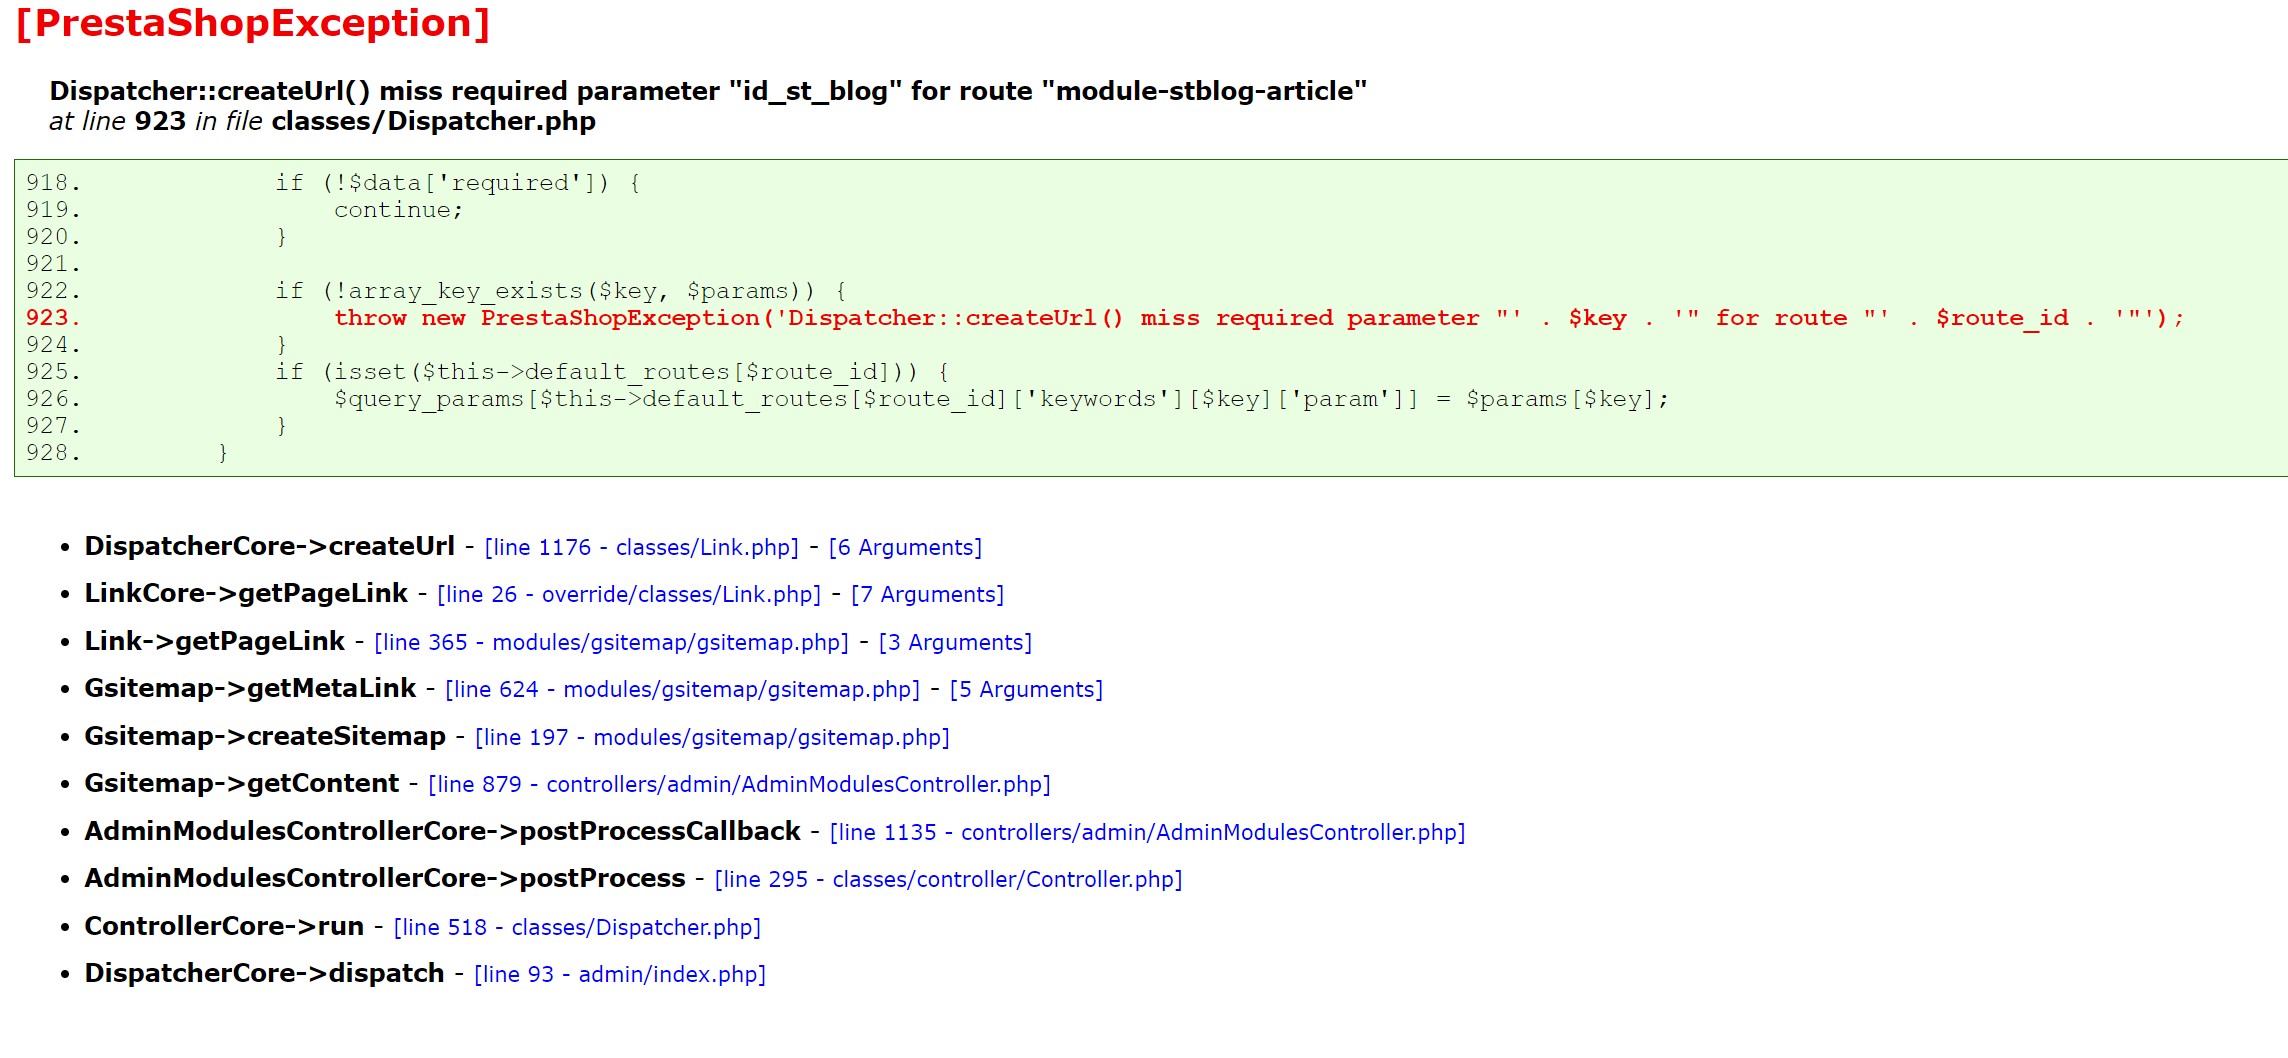Open the '[line 1176 - classes/Link.php]' link
Viewport: 2288px width, 1058px height.
641,547
